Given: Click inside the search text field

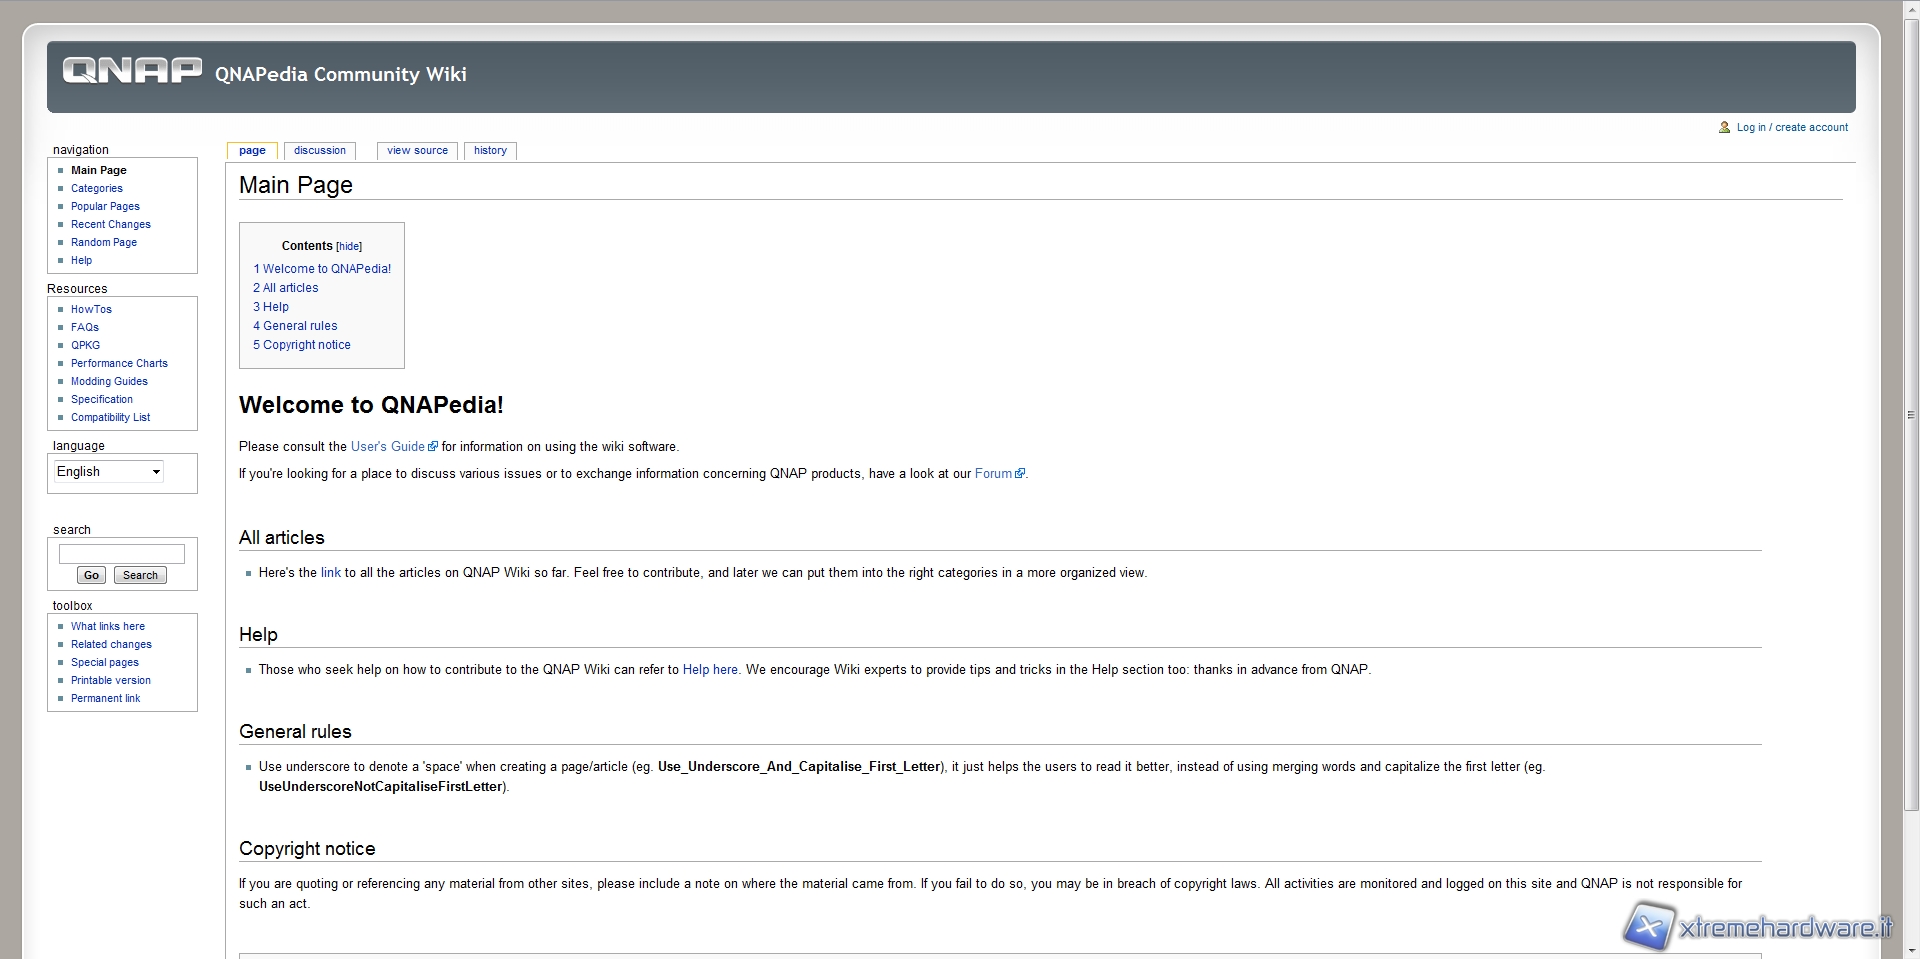Looking at the screenshot, I should point(122,553).
